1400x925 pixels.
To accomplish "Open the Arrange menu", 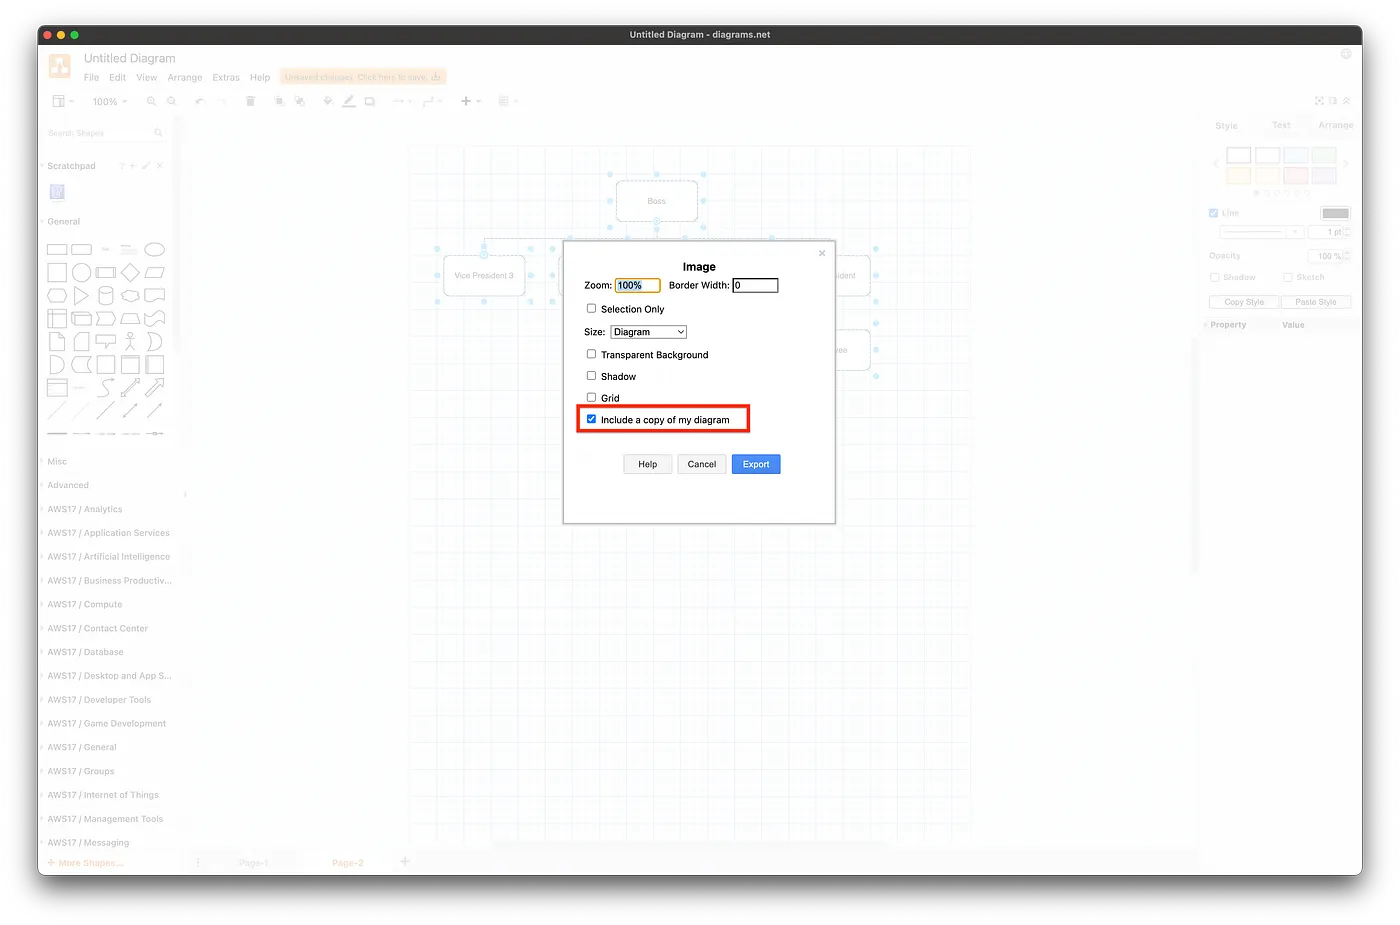I will 184,77.
